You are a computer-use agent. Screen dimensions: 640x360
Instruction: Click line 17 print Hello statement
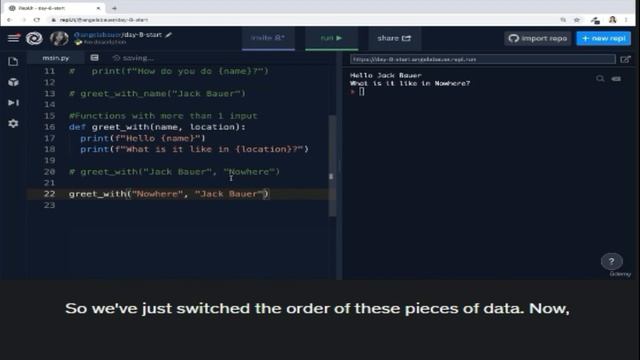pyautogui.click(x=143, y=138)
